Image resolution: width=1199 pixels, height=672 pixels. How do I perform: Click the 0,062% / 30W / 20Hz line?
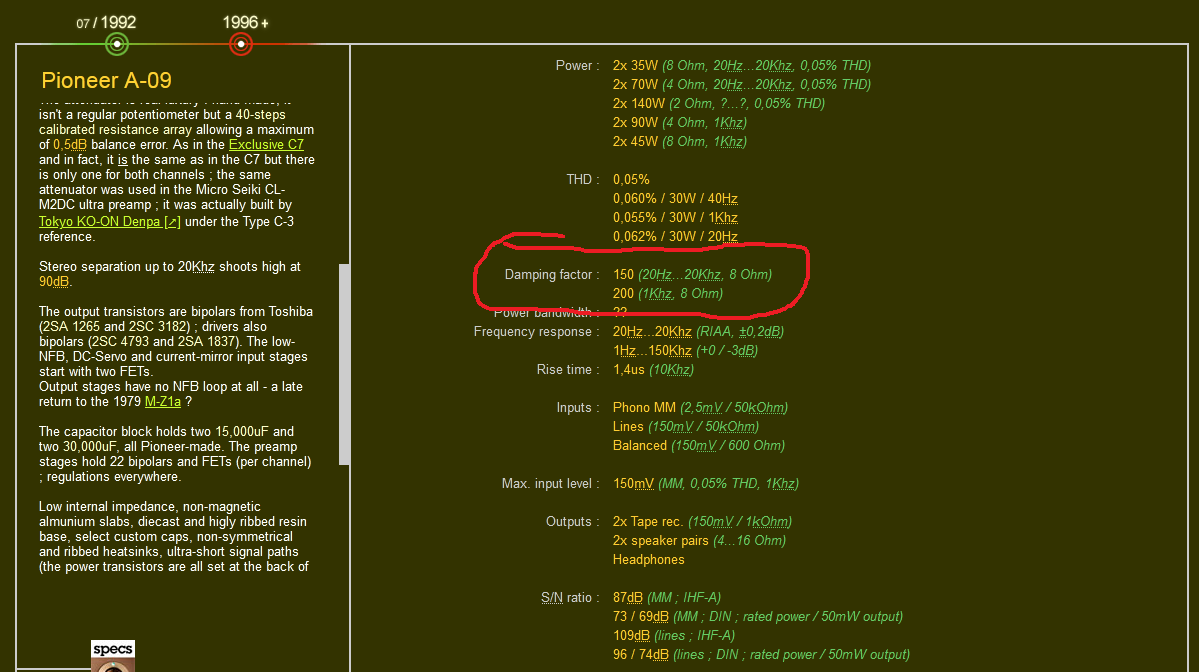675,237
